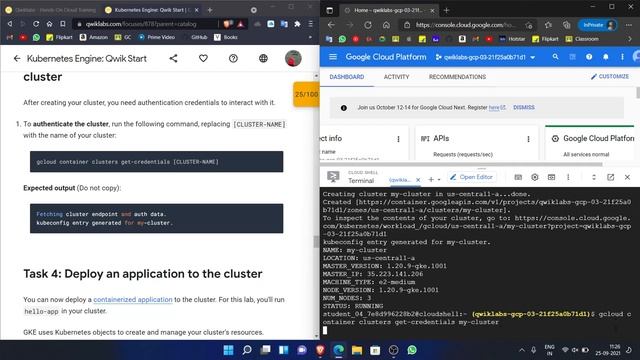Click the lab page vertical scrollbar thumb

pyautogui.click(x=316, y=242)
